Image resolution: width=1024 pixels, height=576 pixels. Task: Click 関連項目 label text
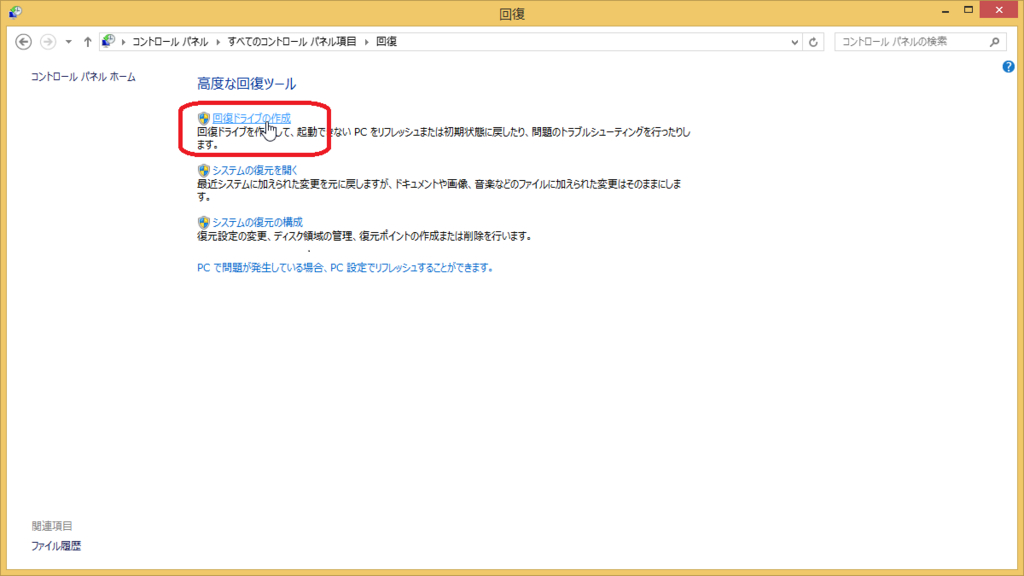click(x=52, y=526)
